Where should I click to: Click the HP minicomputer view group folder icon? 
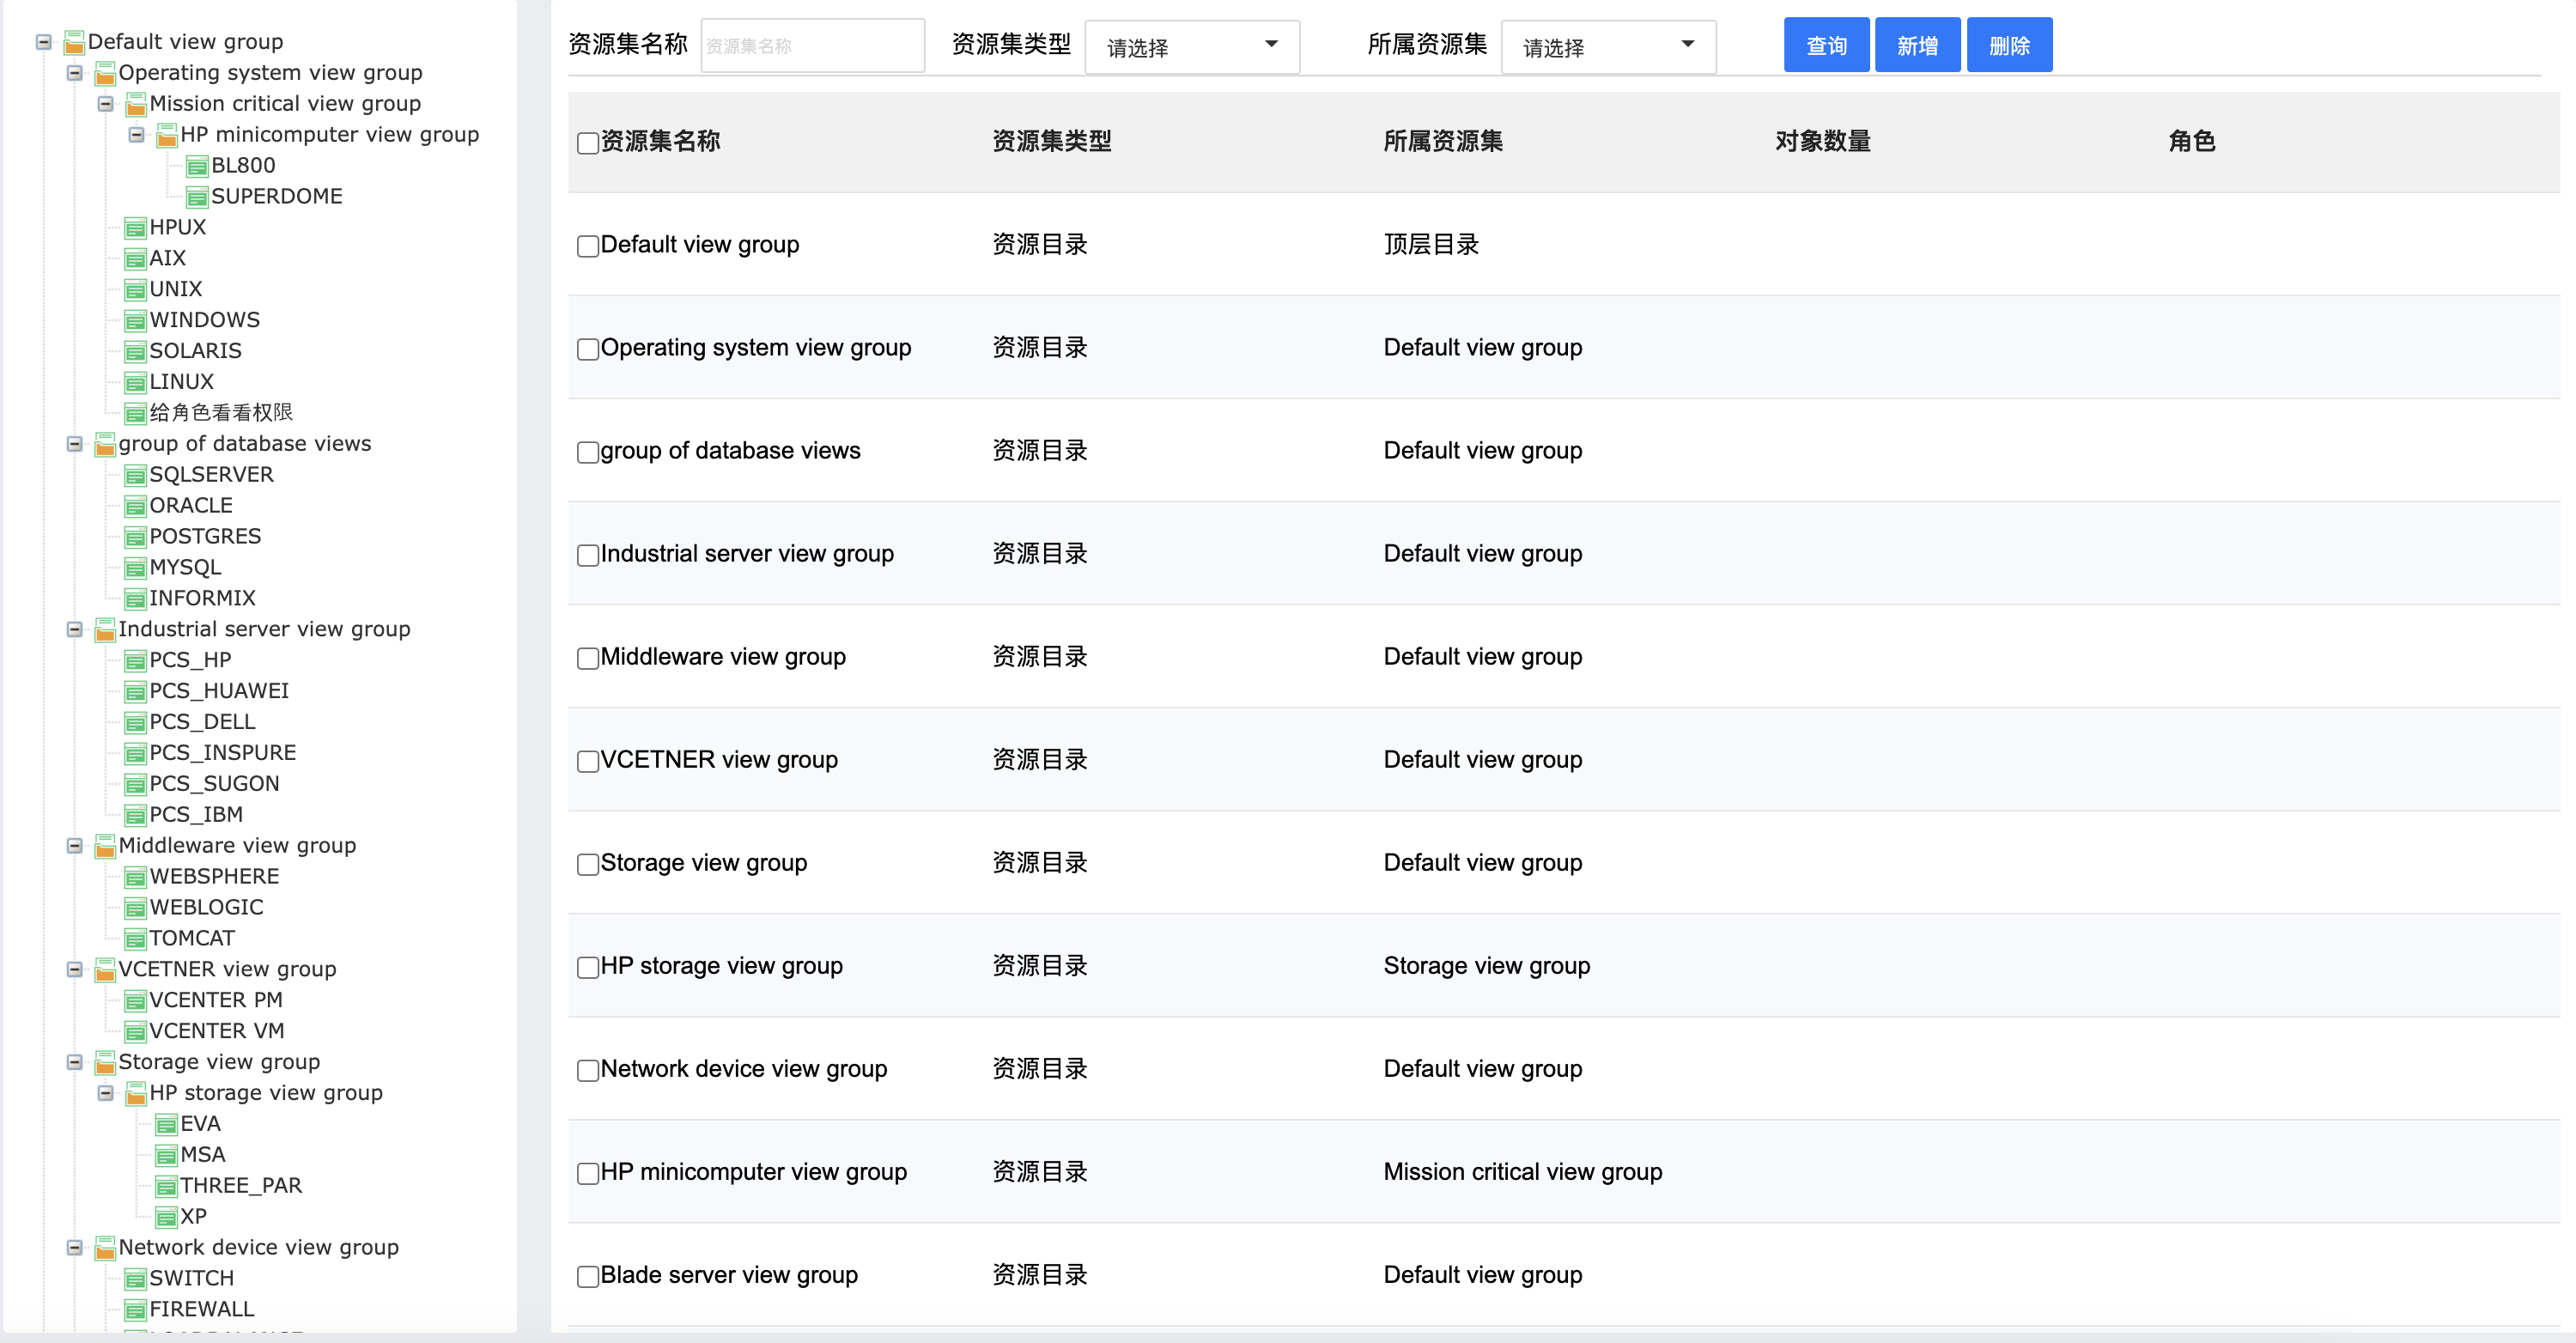[x=167, y=136]
